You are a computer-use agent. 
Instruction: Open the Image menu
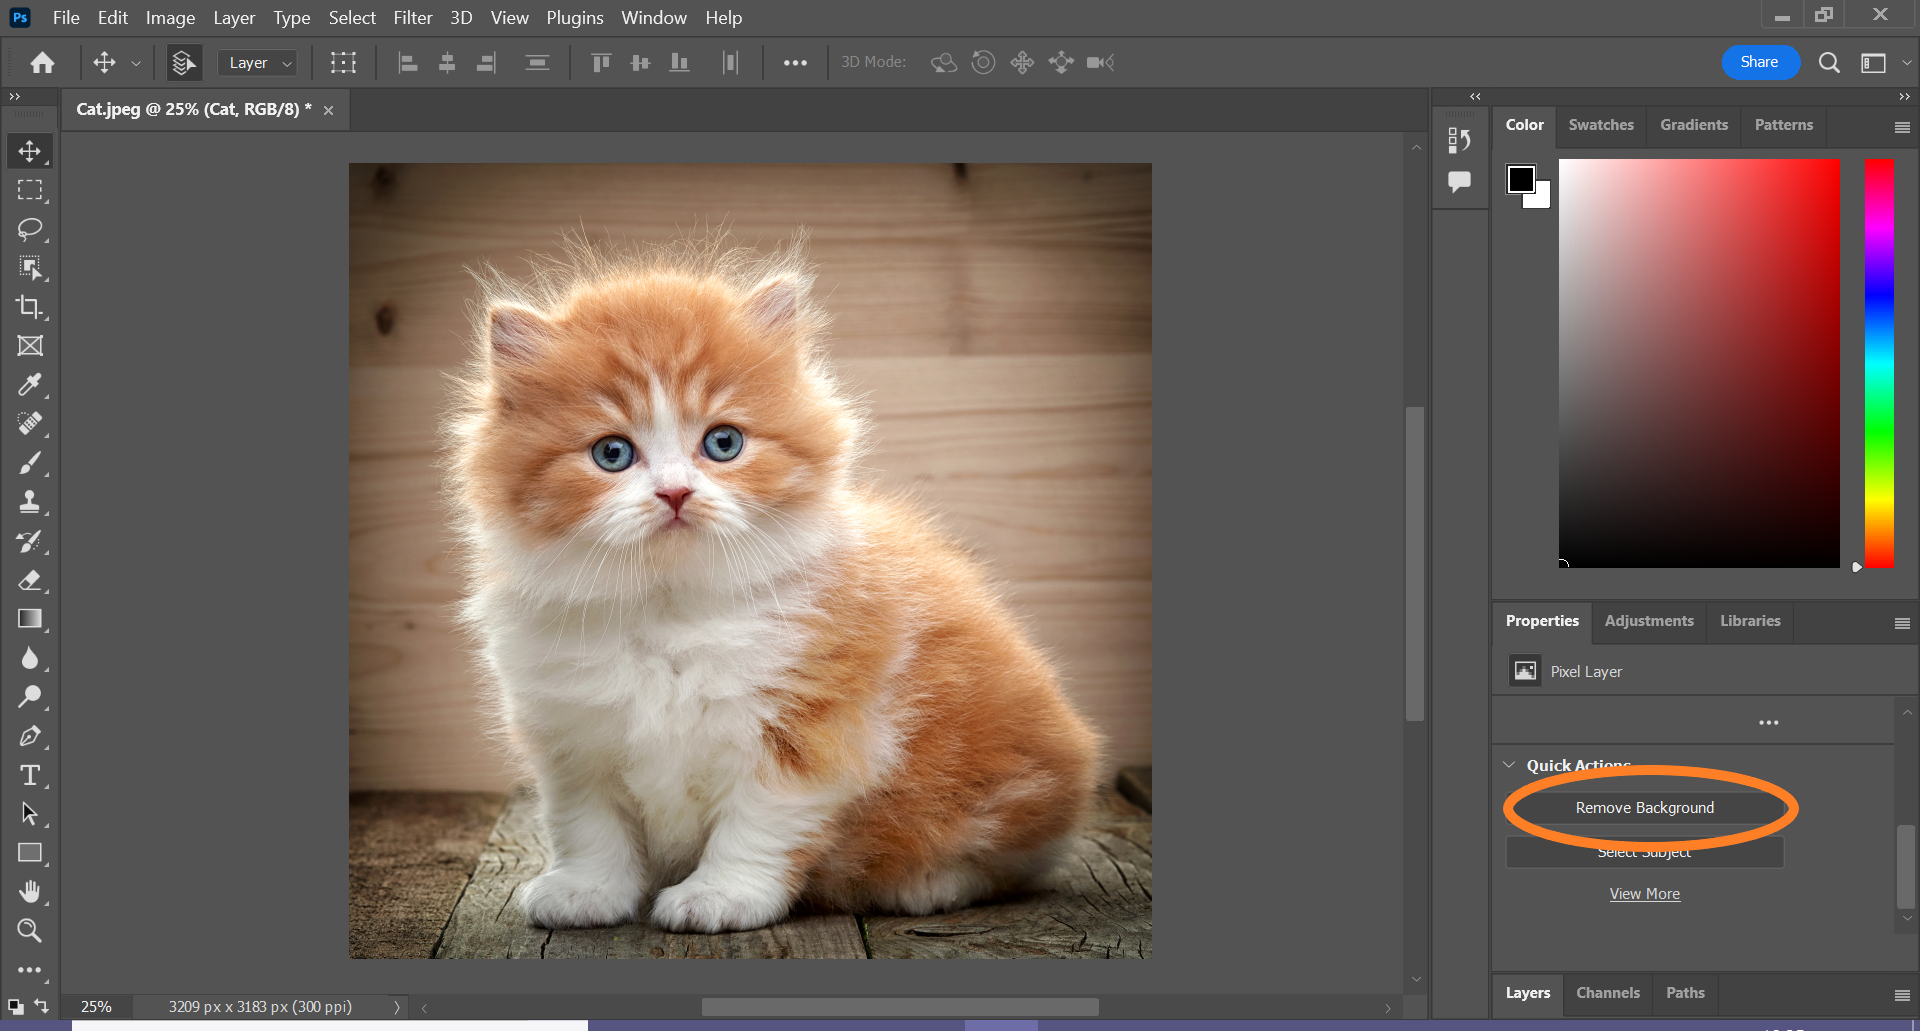(x=170, y=18)
